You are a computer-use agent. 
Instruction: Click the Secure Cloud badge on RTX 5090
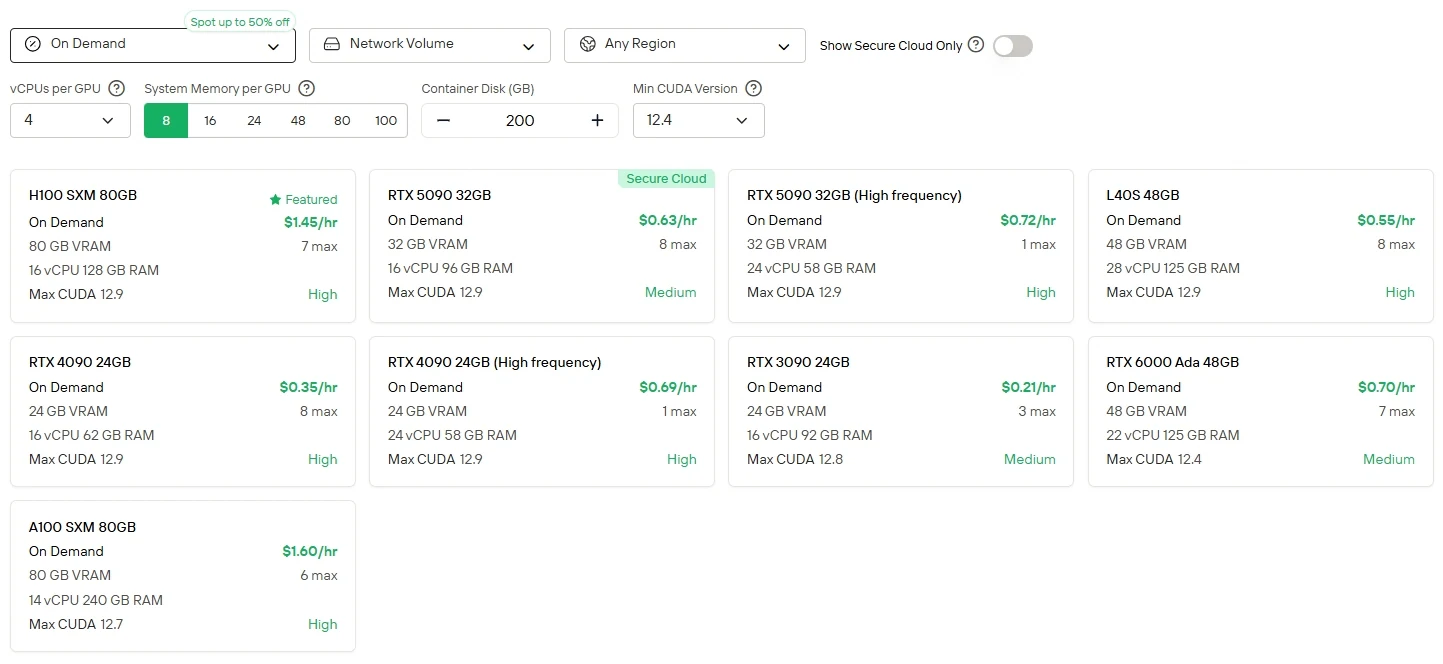click(666, 179)
